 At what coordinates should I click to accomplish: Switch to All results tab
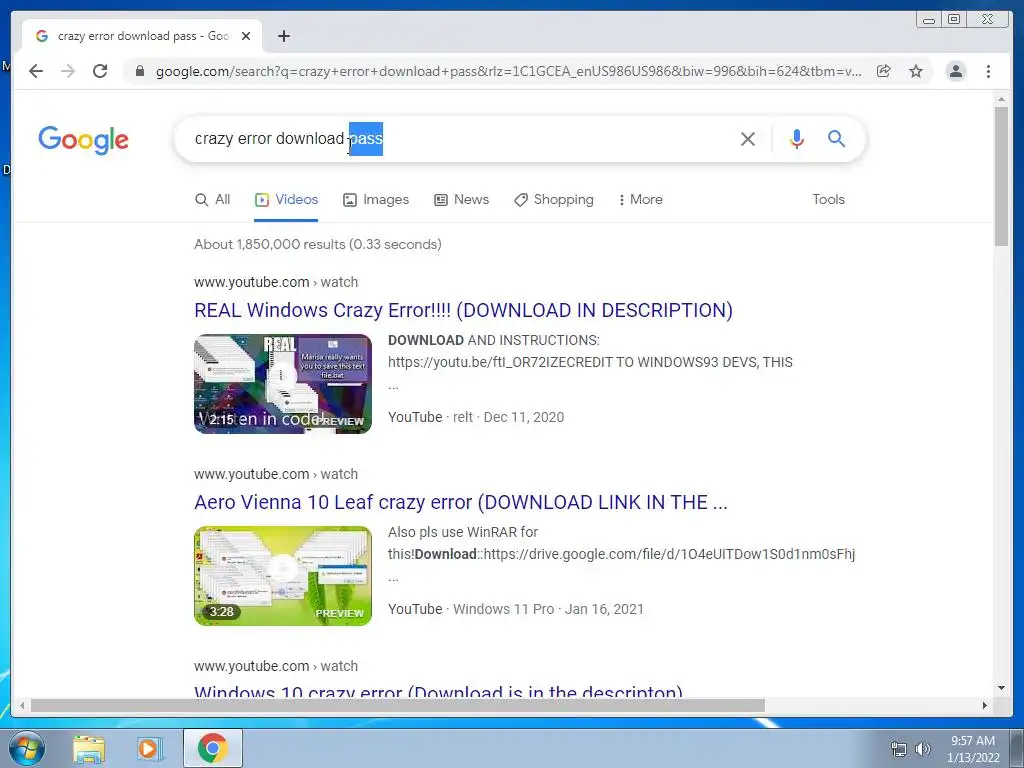213,200
